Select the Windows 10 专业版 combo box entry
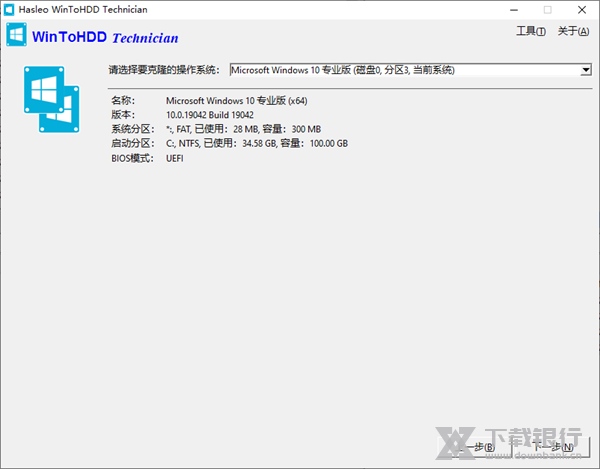This screenshot has width=600, height=469. click(410, 70)
